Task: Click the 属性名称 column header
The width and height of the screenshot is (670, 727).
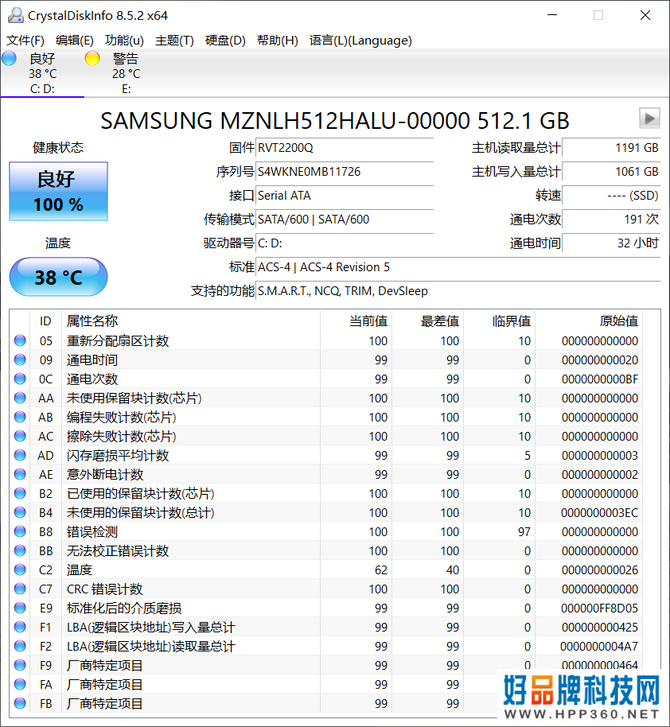Action: [x=191, y=321]
